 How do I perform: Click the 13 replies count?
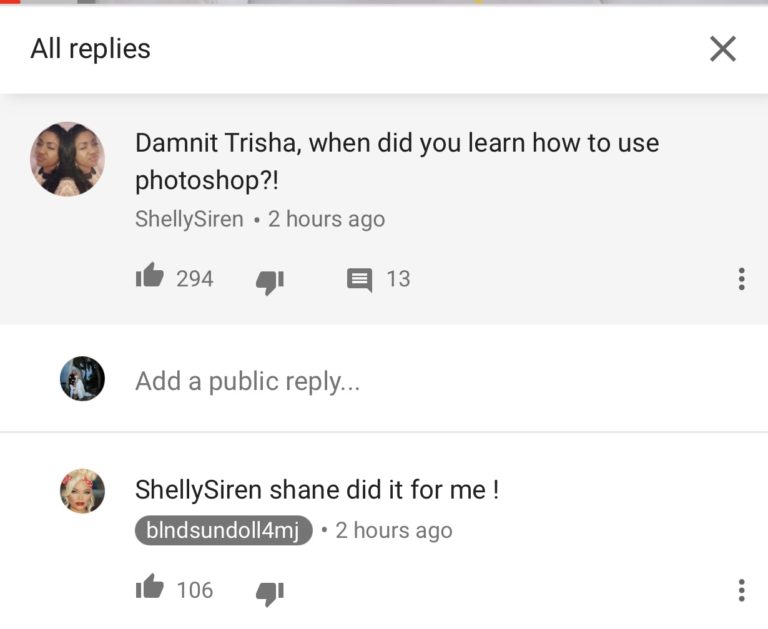[x=398, y=279]
